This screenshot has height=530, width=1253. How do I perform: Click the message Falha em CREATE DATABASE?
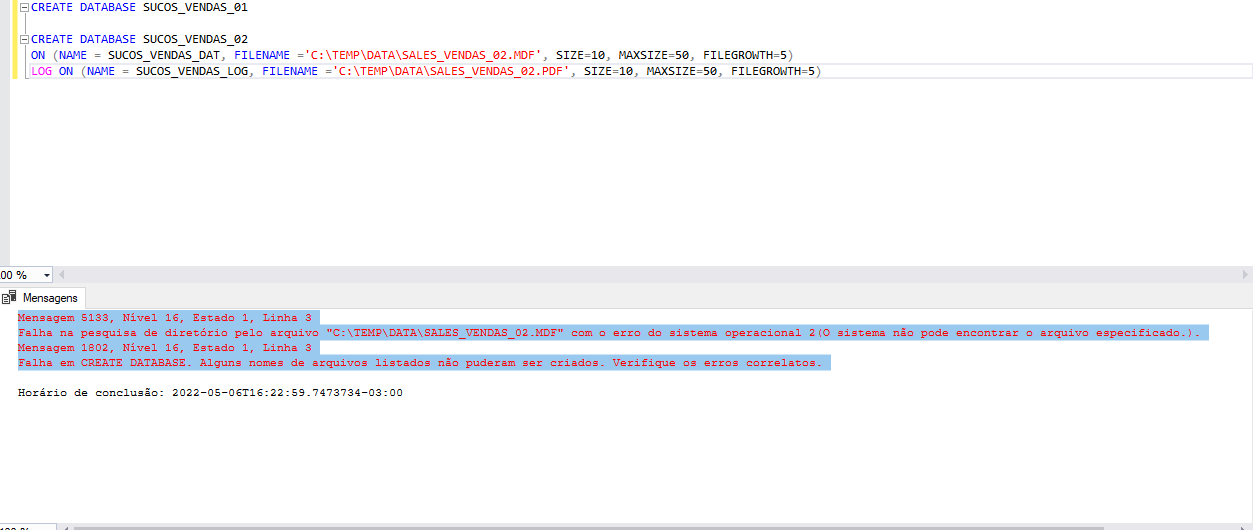[420, 362]
